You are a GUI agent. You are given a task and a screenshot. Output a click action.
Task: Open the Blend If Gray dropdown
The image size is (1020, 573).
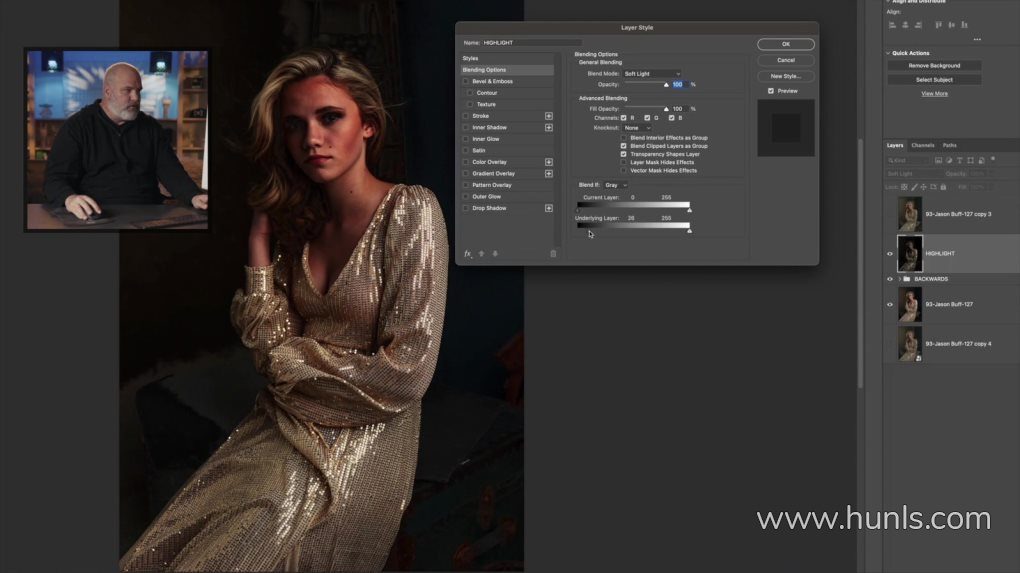(616, 185)
